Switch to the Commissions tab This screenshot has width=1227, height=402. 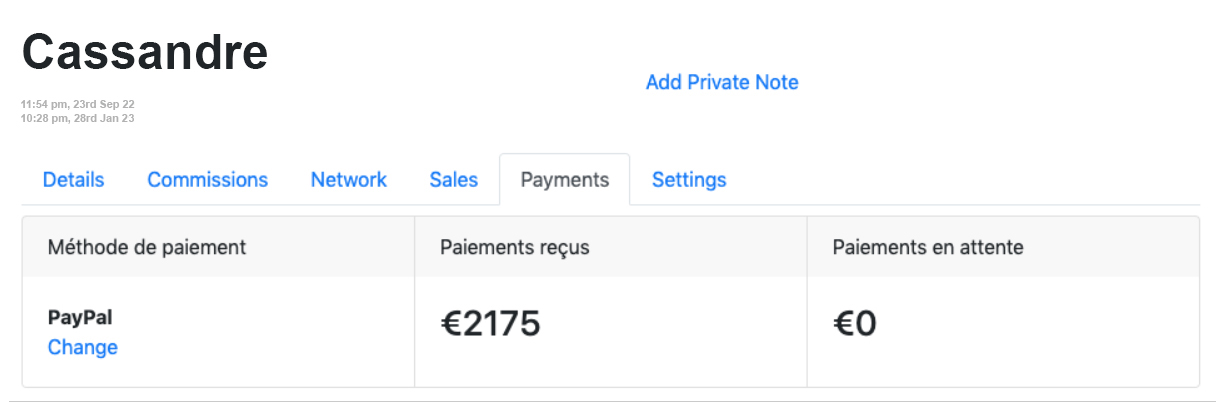pos(207,180)
